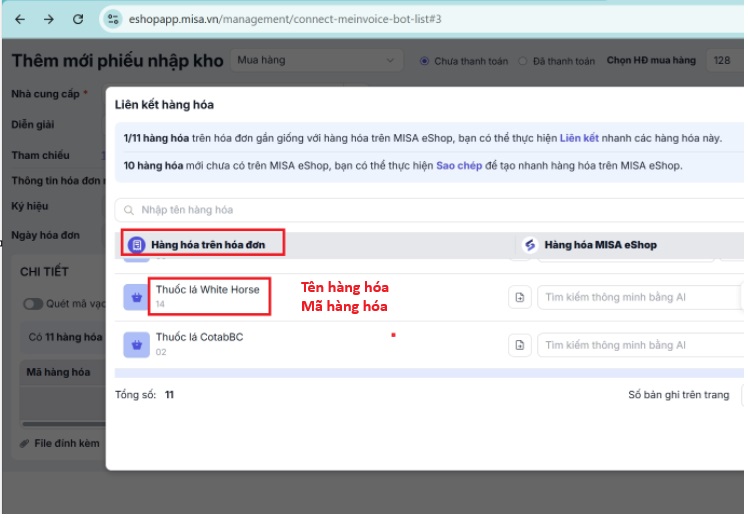The width and height of the screenshot is (748, 518).
Task: Click the Ngày hóa đơn field label
Action: click(45, 235)
